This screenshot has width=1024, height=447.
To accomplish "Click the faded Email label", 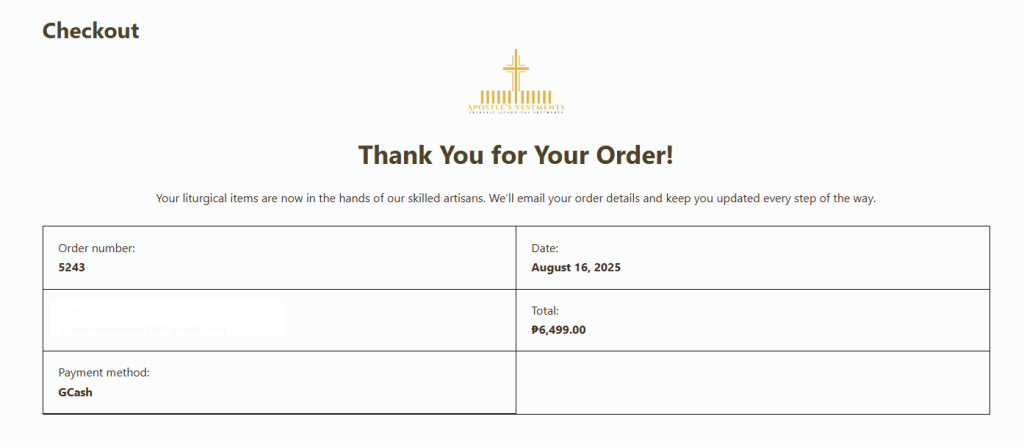I will click(72, 310).
